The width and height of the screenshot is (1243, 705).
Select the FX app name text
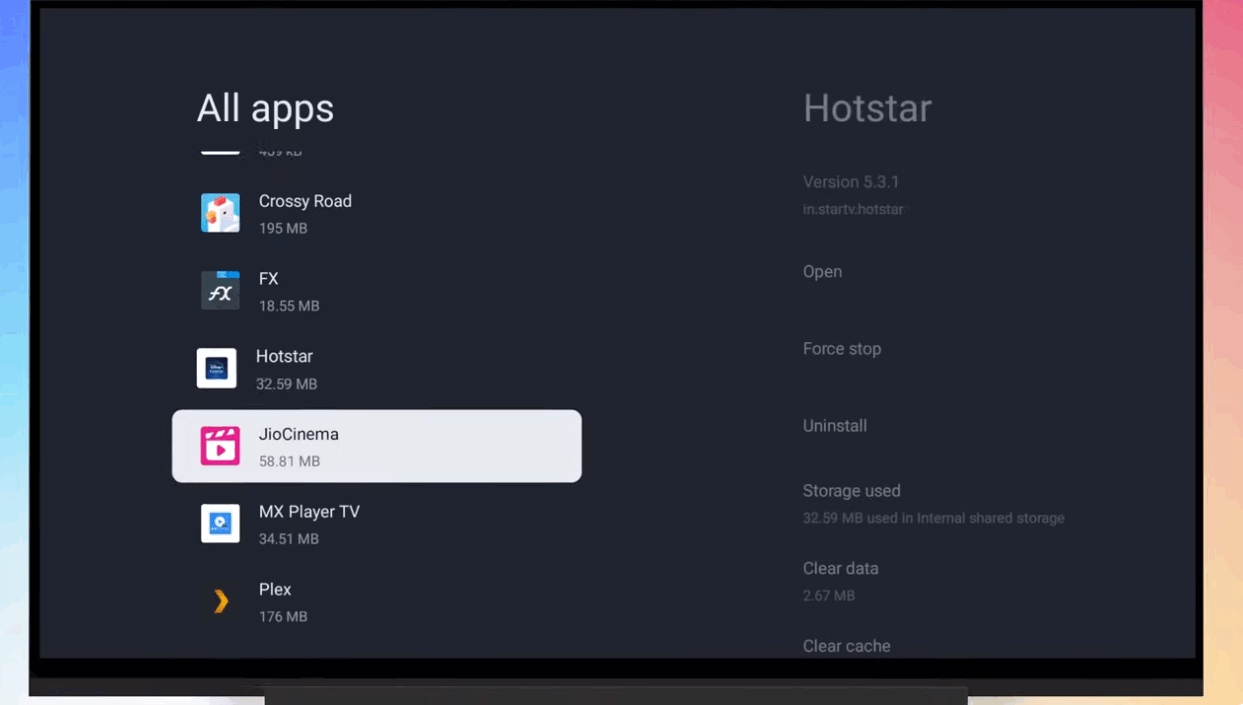pyautogui.click(x=268, y=279)
